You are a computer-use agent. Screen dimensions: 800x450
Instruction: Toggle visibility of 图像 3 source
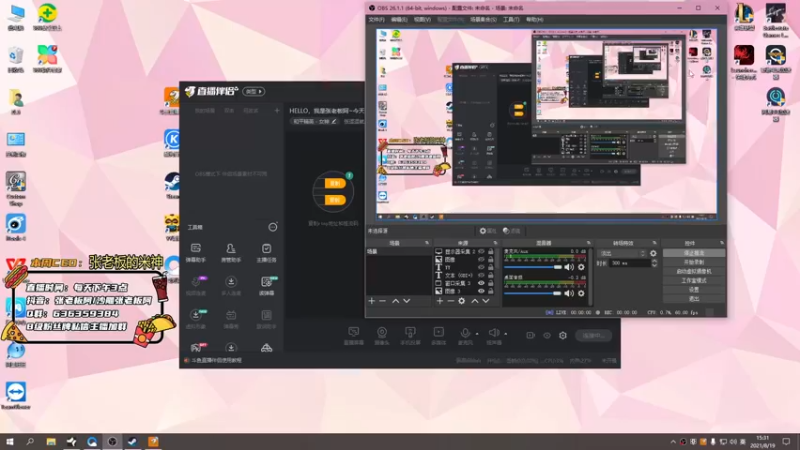coord(481,291)
